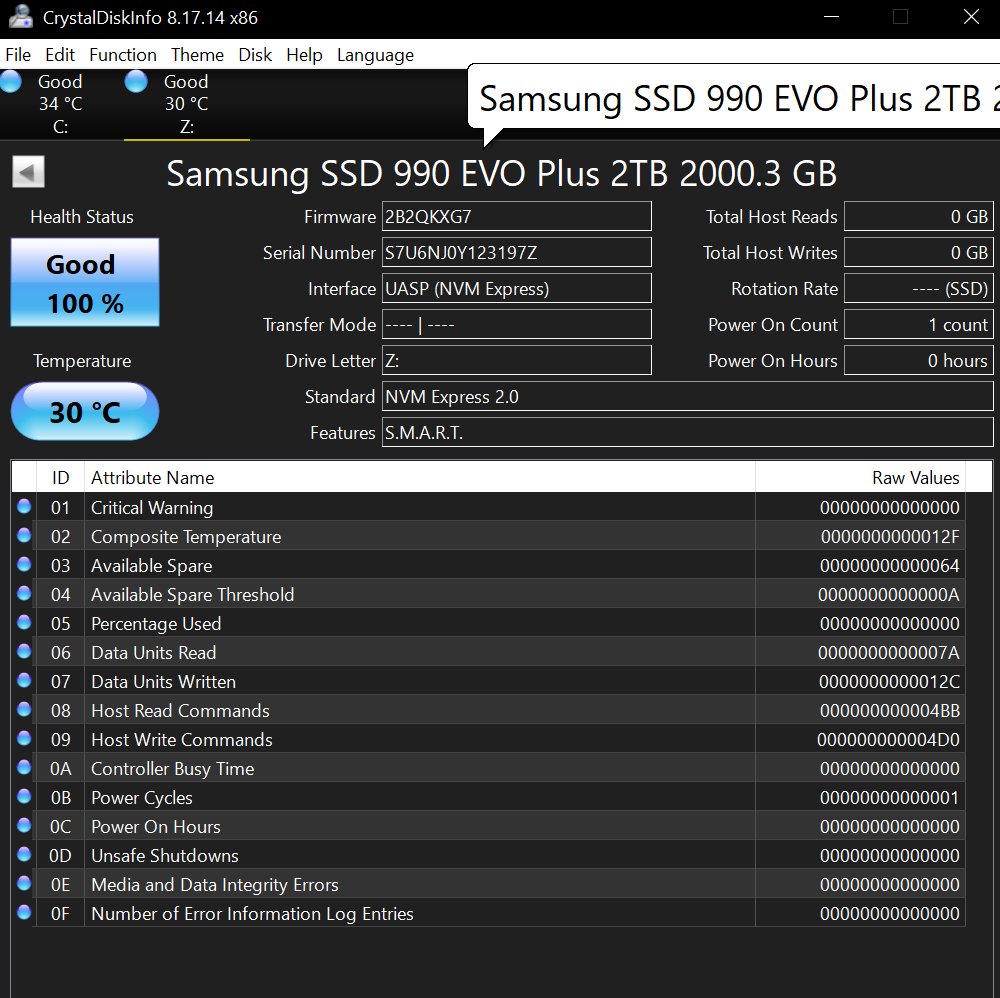Select the Z: drive status orb
The height and width of the screenshot is (998, 1000).
pos(136,82)
